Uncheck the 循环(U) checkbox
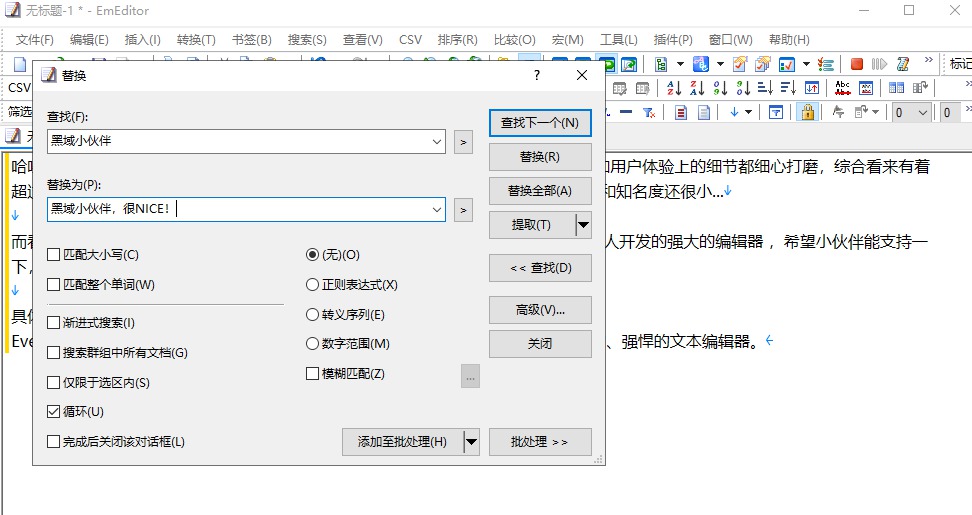Viewport: 972px width, 515px height. pos(76,412)
